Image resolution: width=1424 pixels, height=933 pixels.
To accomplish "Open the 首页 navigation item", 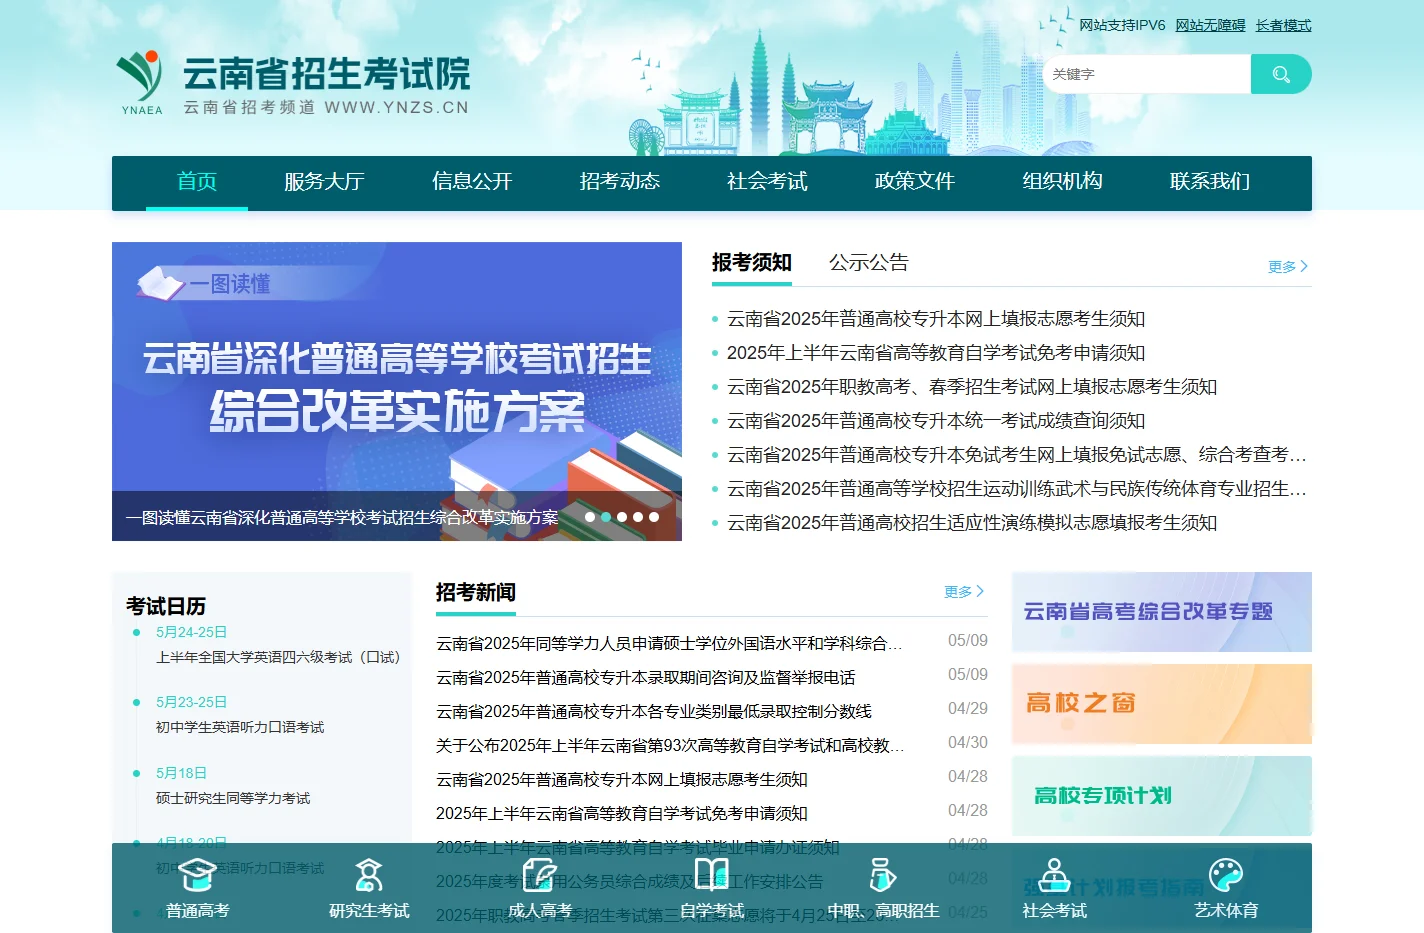I will (x=197, y=182).
